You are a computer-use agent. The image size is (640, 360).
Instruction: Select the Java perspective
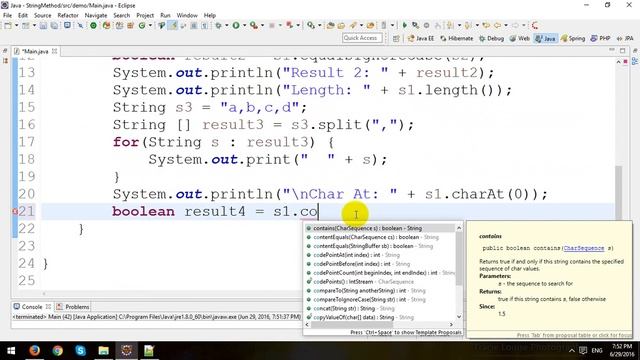546,38
